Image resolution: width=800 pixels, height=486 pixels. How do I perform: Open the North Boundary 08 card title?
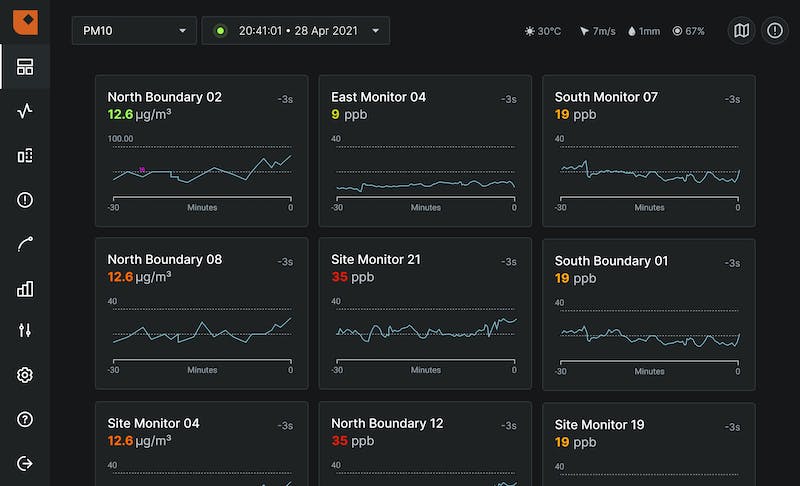(x=164, y=259)
